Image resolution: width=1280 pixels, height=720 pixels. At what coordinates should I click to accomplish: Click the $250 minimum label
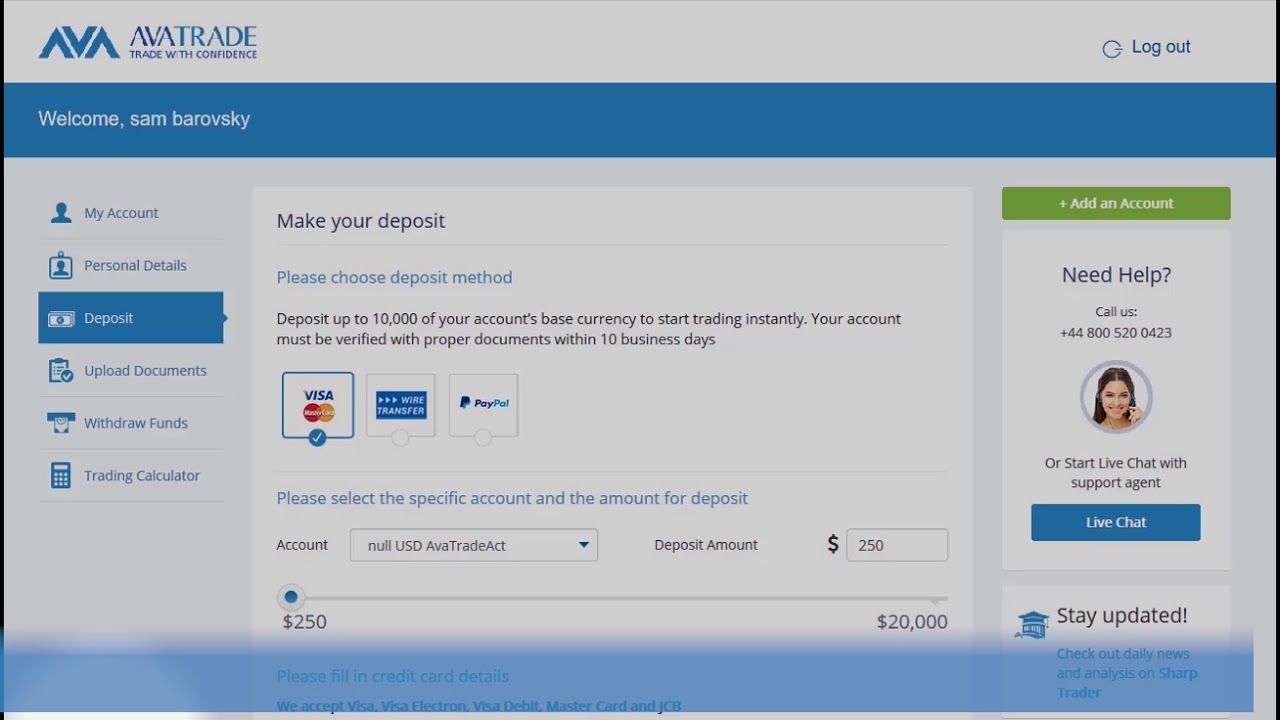coord(305,622)
